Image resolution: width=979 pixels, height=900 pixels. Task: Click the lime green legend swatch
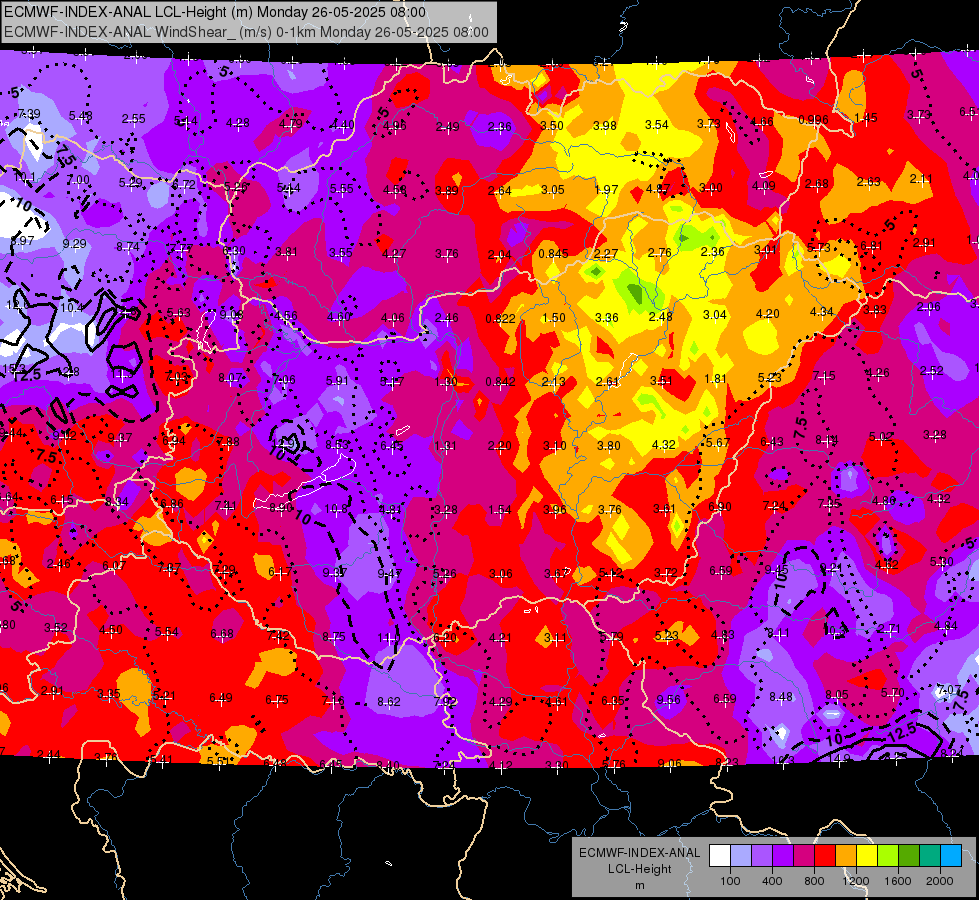[888, 855]
